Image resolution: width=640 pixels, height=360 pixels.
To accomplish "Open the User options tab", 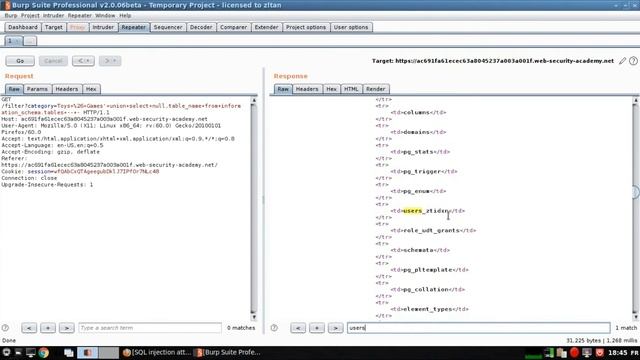I will pos(351,27).
